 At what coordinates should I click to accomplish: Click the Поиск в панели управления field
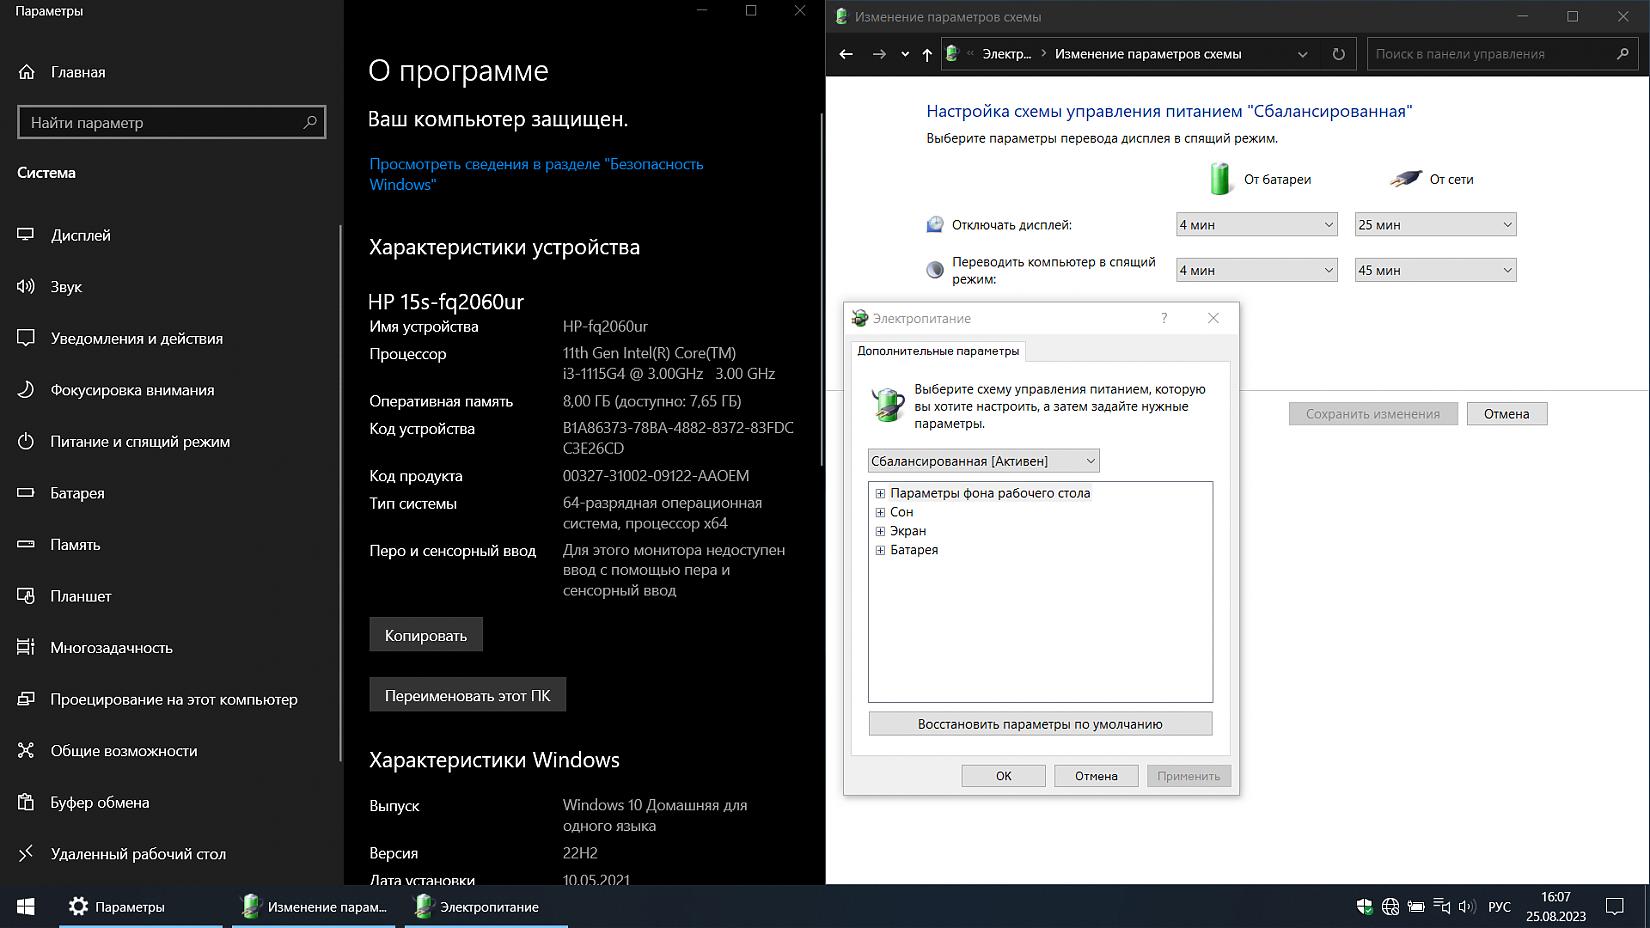[x=1502, y=54]
